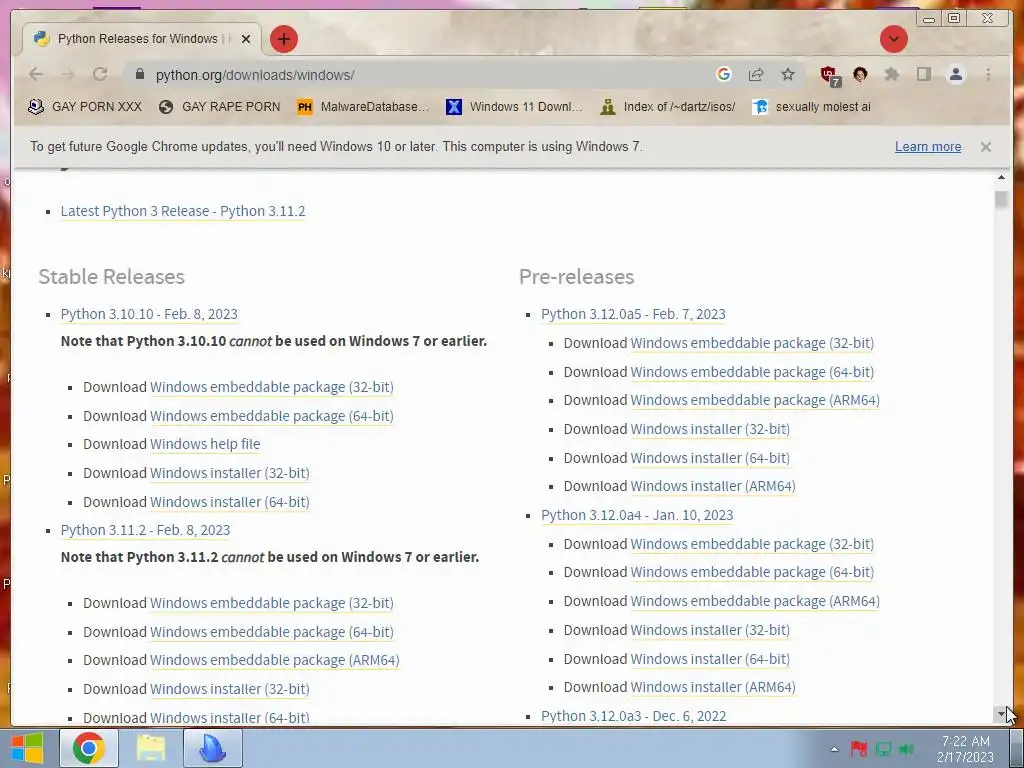The height and width of the screenshot is (768, 1024).
Task: Download Python 3.11.2 embeddable package (64-bit)
Action: tap(272, 632)
